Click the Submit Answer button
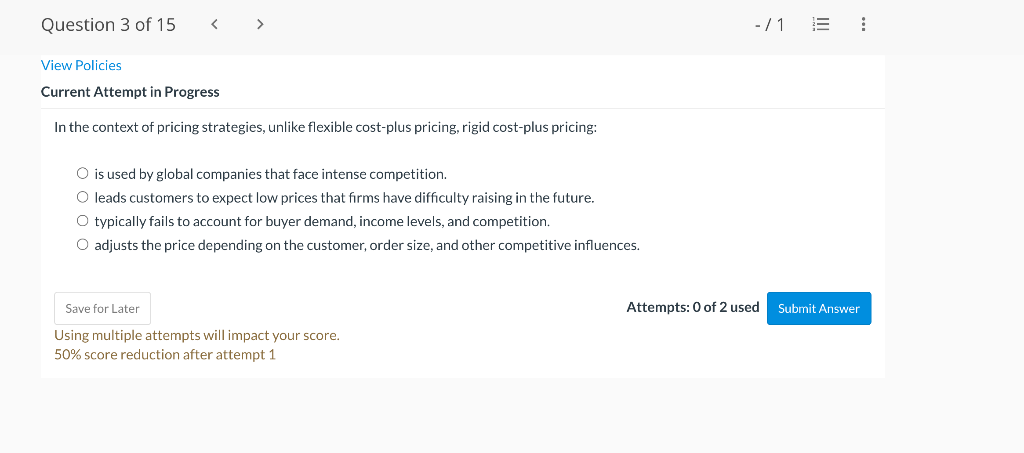1024x453 pixels. click(x=819, y=308)
